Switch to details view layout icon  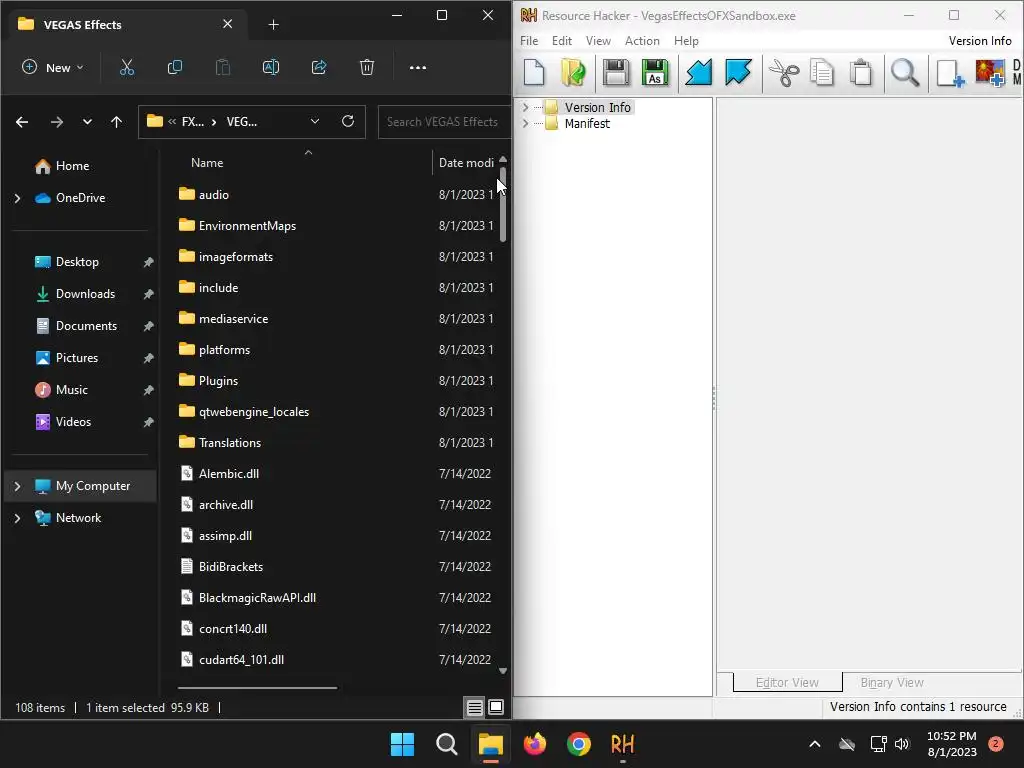[475, 707]
